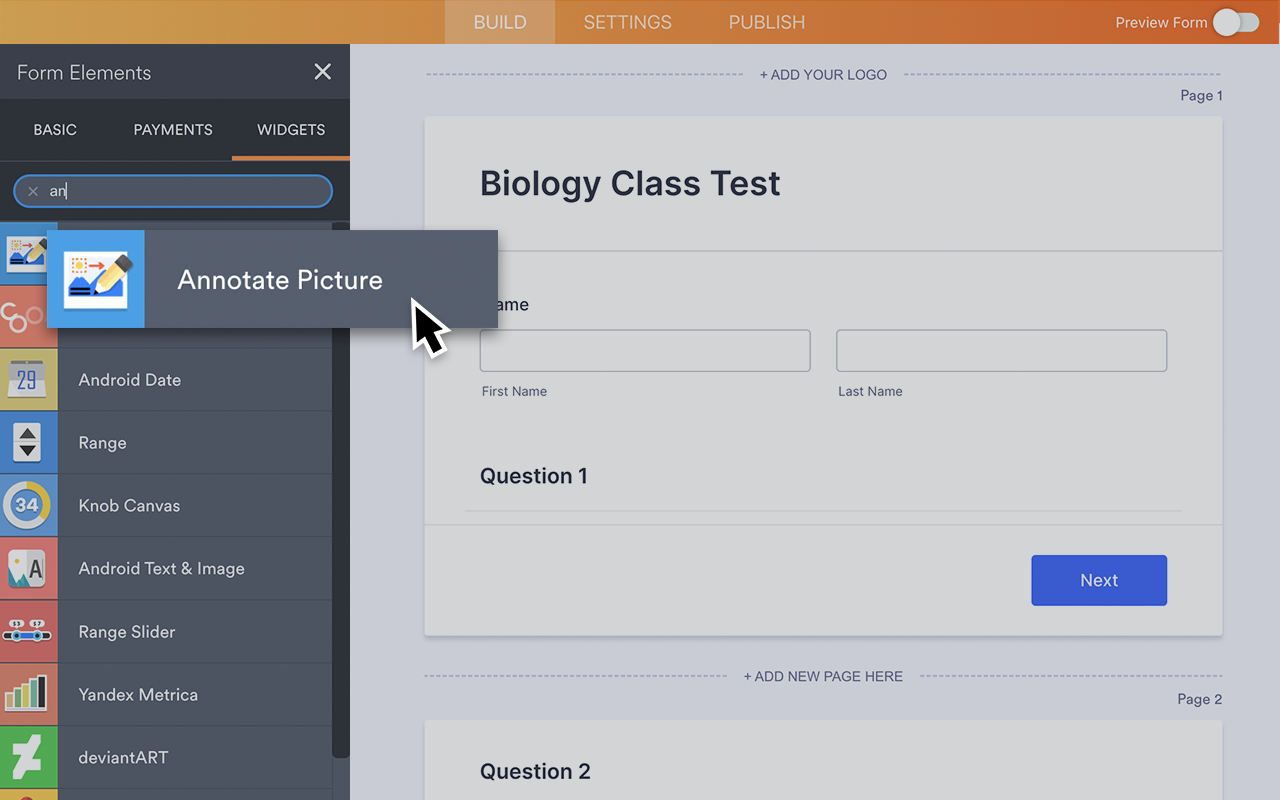The height and width of the screenshot is (800, 1280).
Task: Select the Range widget arrows icon
Action: point(28,442)
